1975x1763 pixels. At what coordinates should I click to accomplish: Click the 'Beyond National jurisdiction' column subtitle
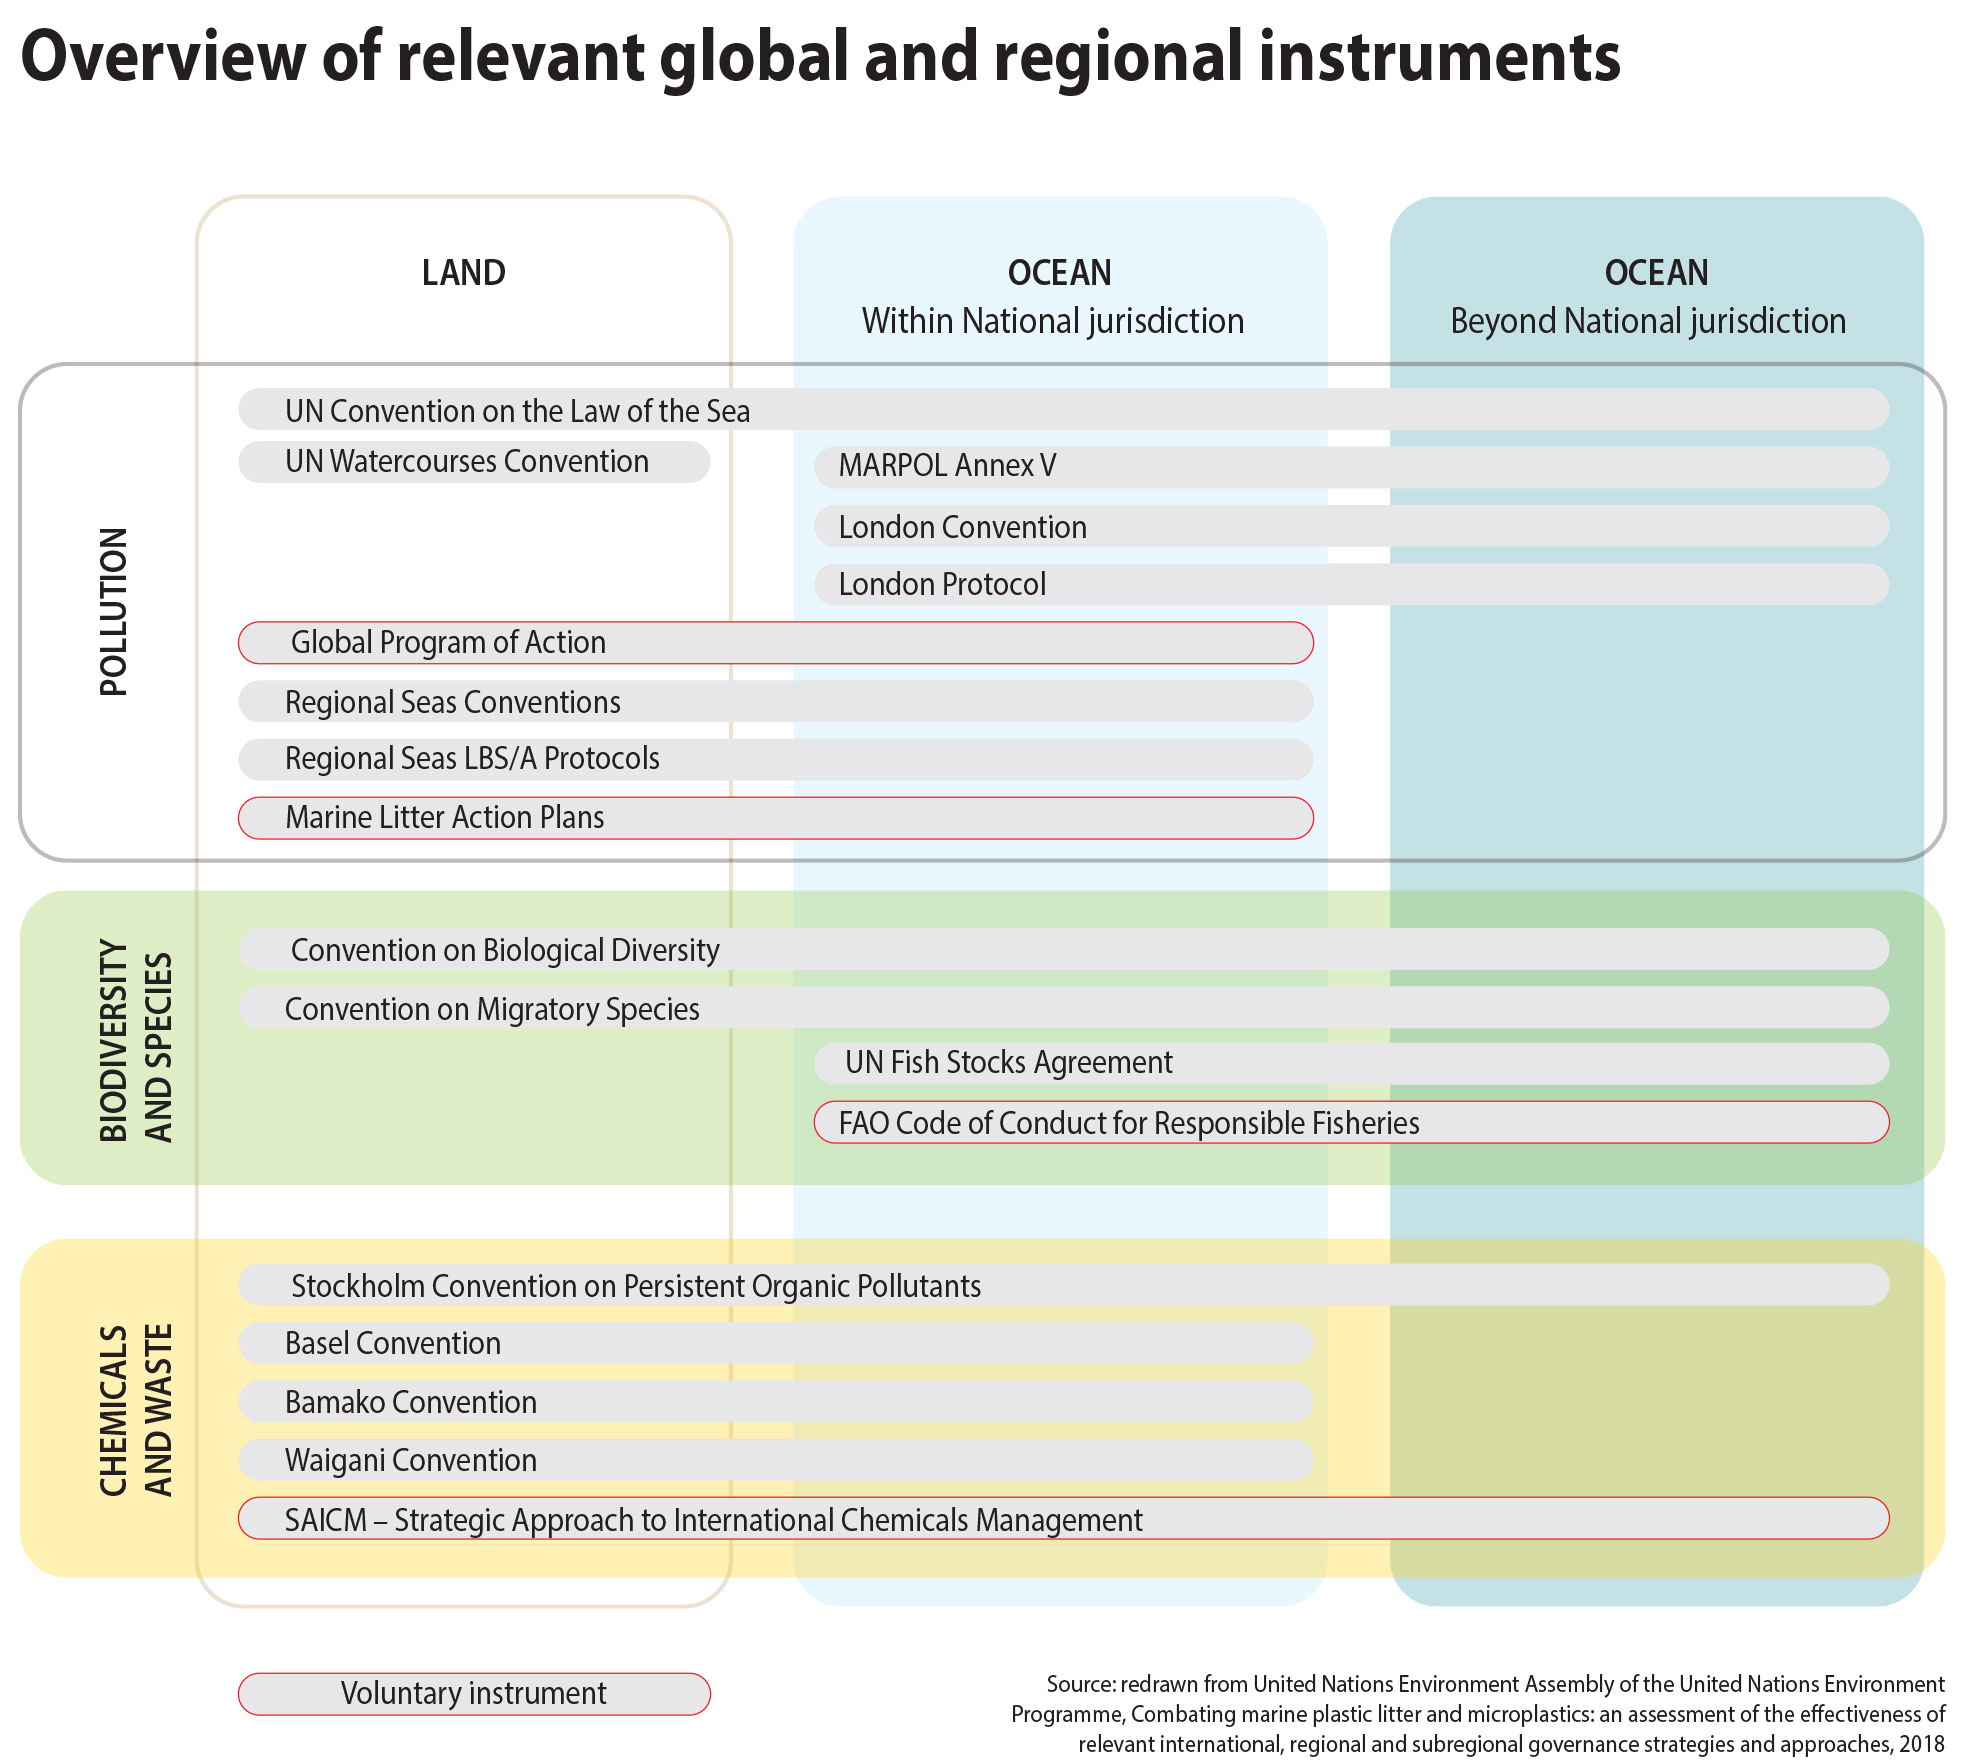point(1648,321)
